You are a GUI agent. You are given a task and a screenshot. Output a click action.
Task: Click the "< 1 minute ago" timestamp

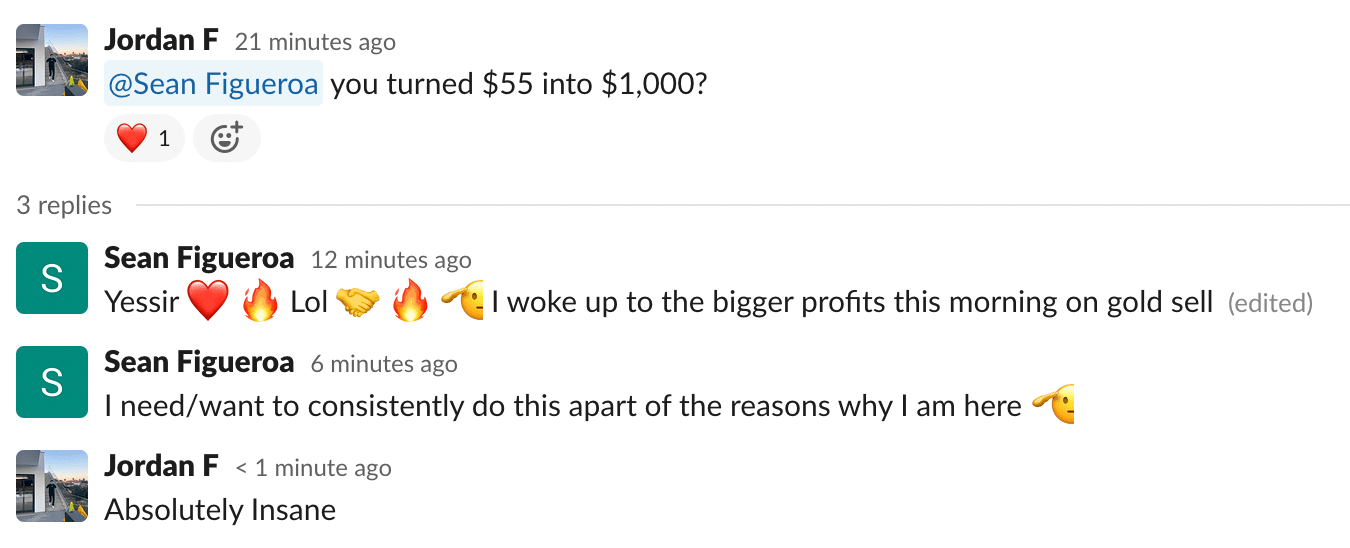coord(314,468)
